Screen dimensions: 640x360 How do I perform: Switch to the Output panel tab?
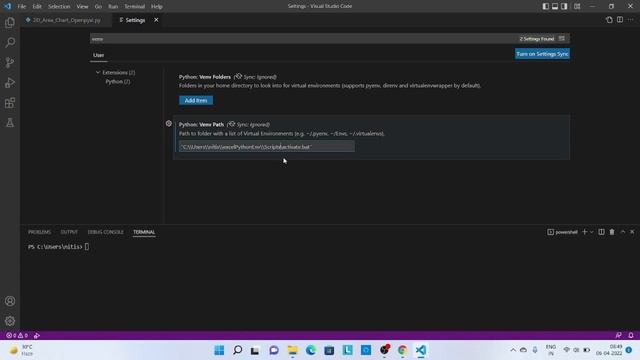pos(69,232)
